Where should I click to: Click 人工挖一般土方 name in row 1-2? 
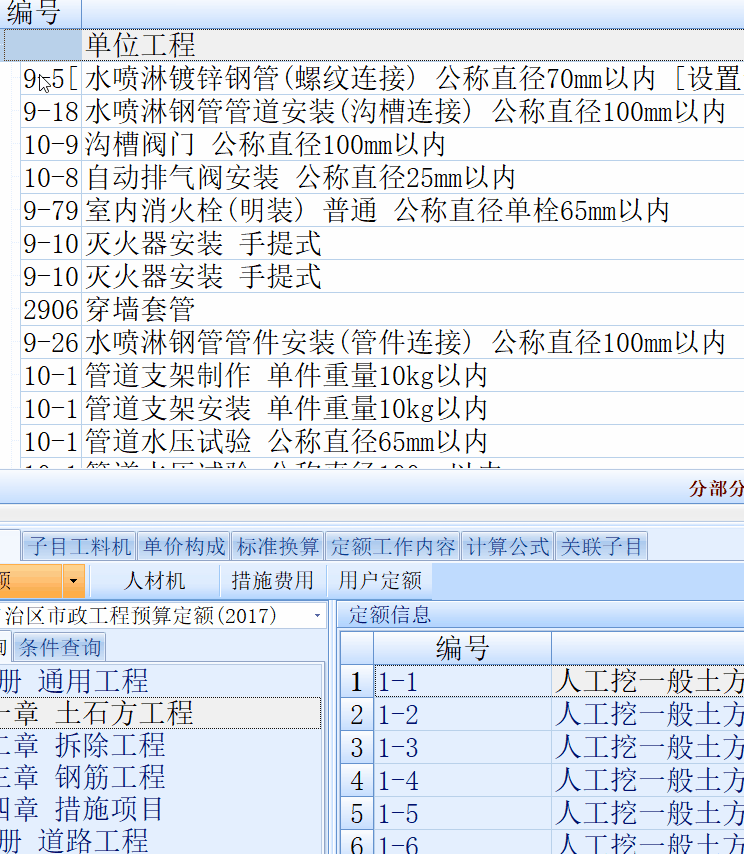(x=649, y=715)
